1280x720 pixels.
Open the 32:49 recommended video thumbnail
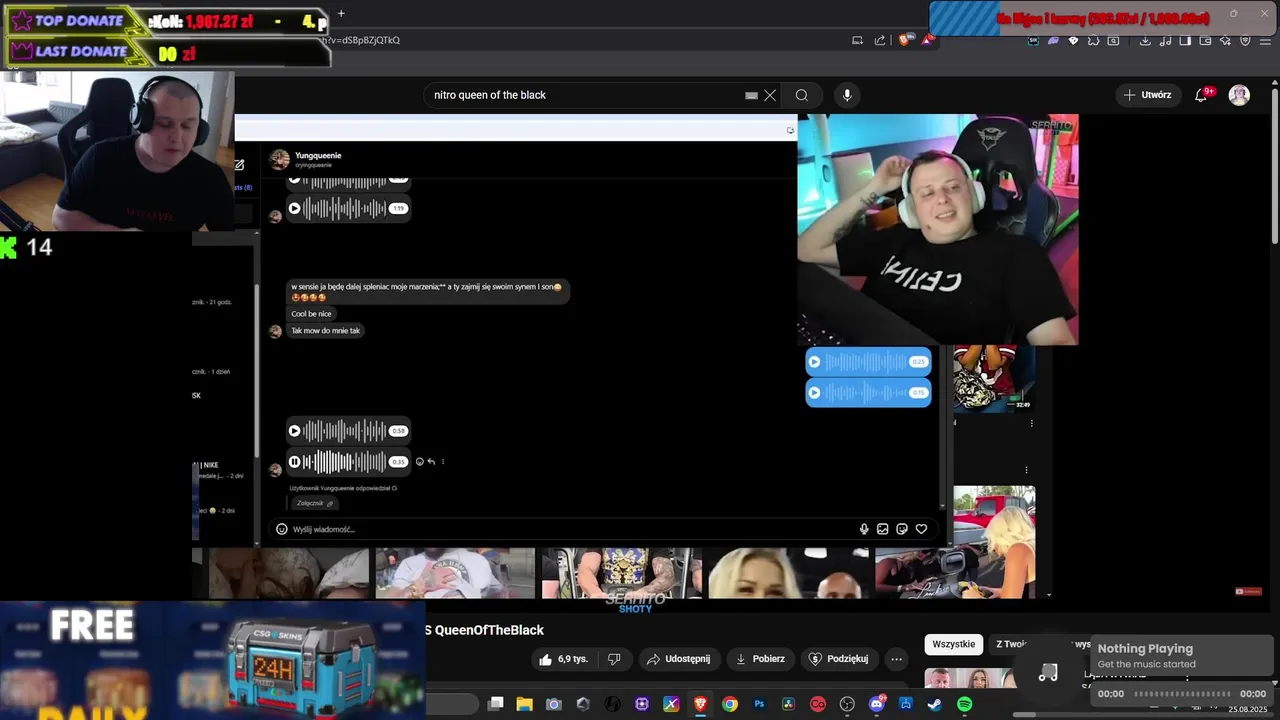pyautogui.click(x=994, y=378)
